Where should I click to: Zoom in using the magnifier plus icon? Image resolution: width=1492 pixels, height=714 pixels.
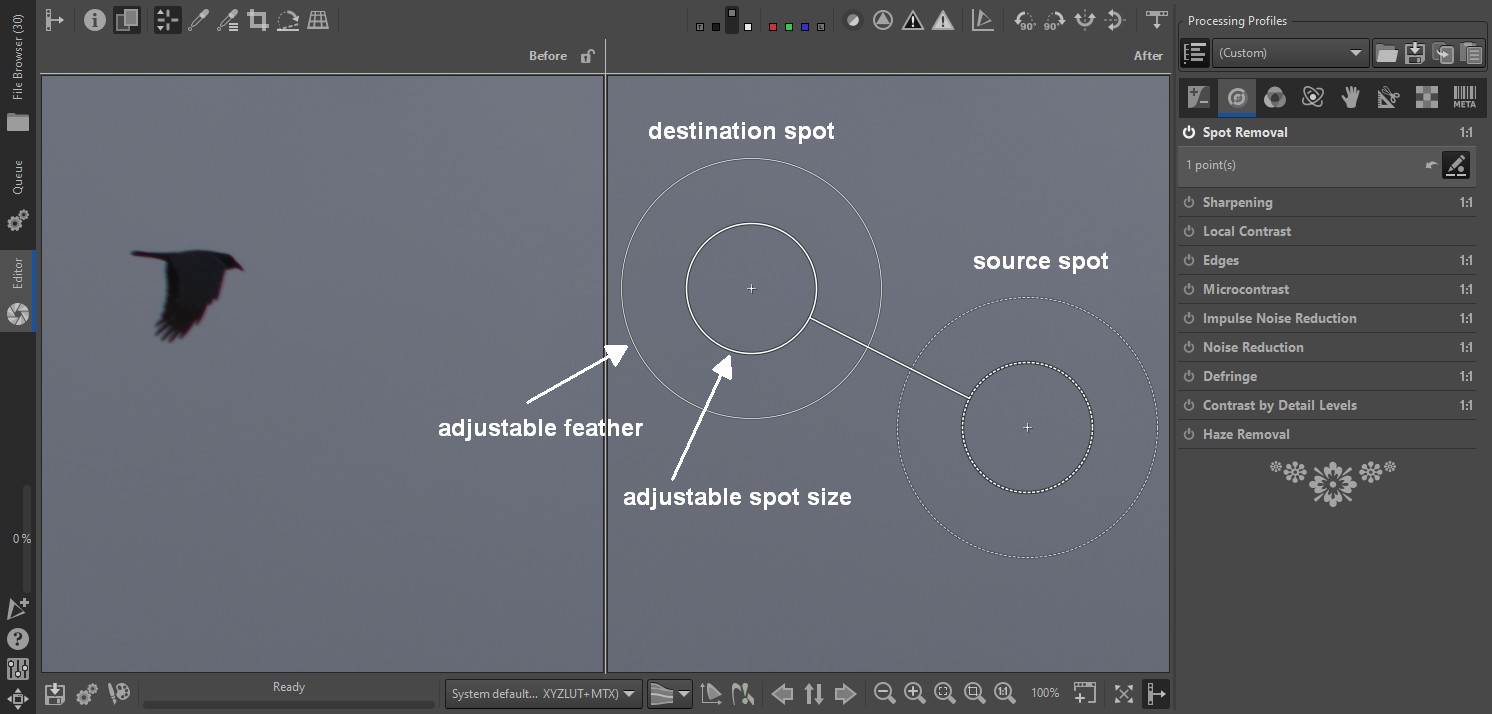coord(914,693)
